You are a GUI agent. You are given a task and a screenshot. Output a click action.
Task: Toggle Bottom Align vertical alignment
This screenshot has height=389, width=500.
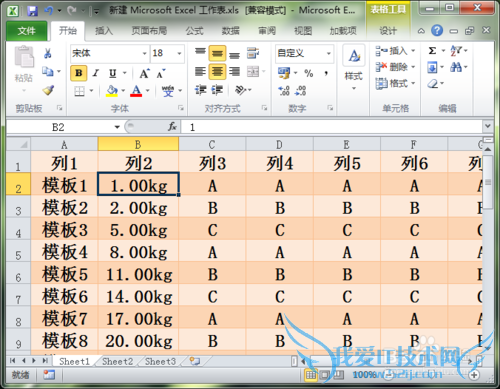tap(234, 55)
